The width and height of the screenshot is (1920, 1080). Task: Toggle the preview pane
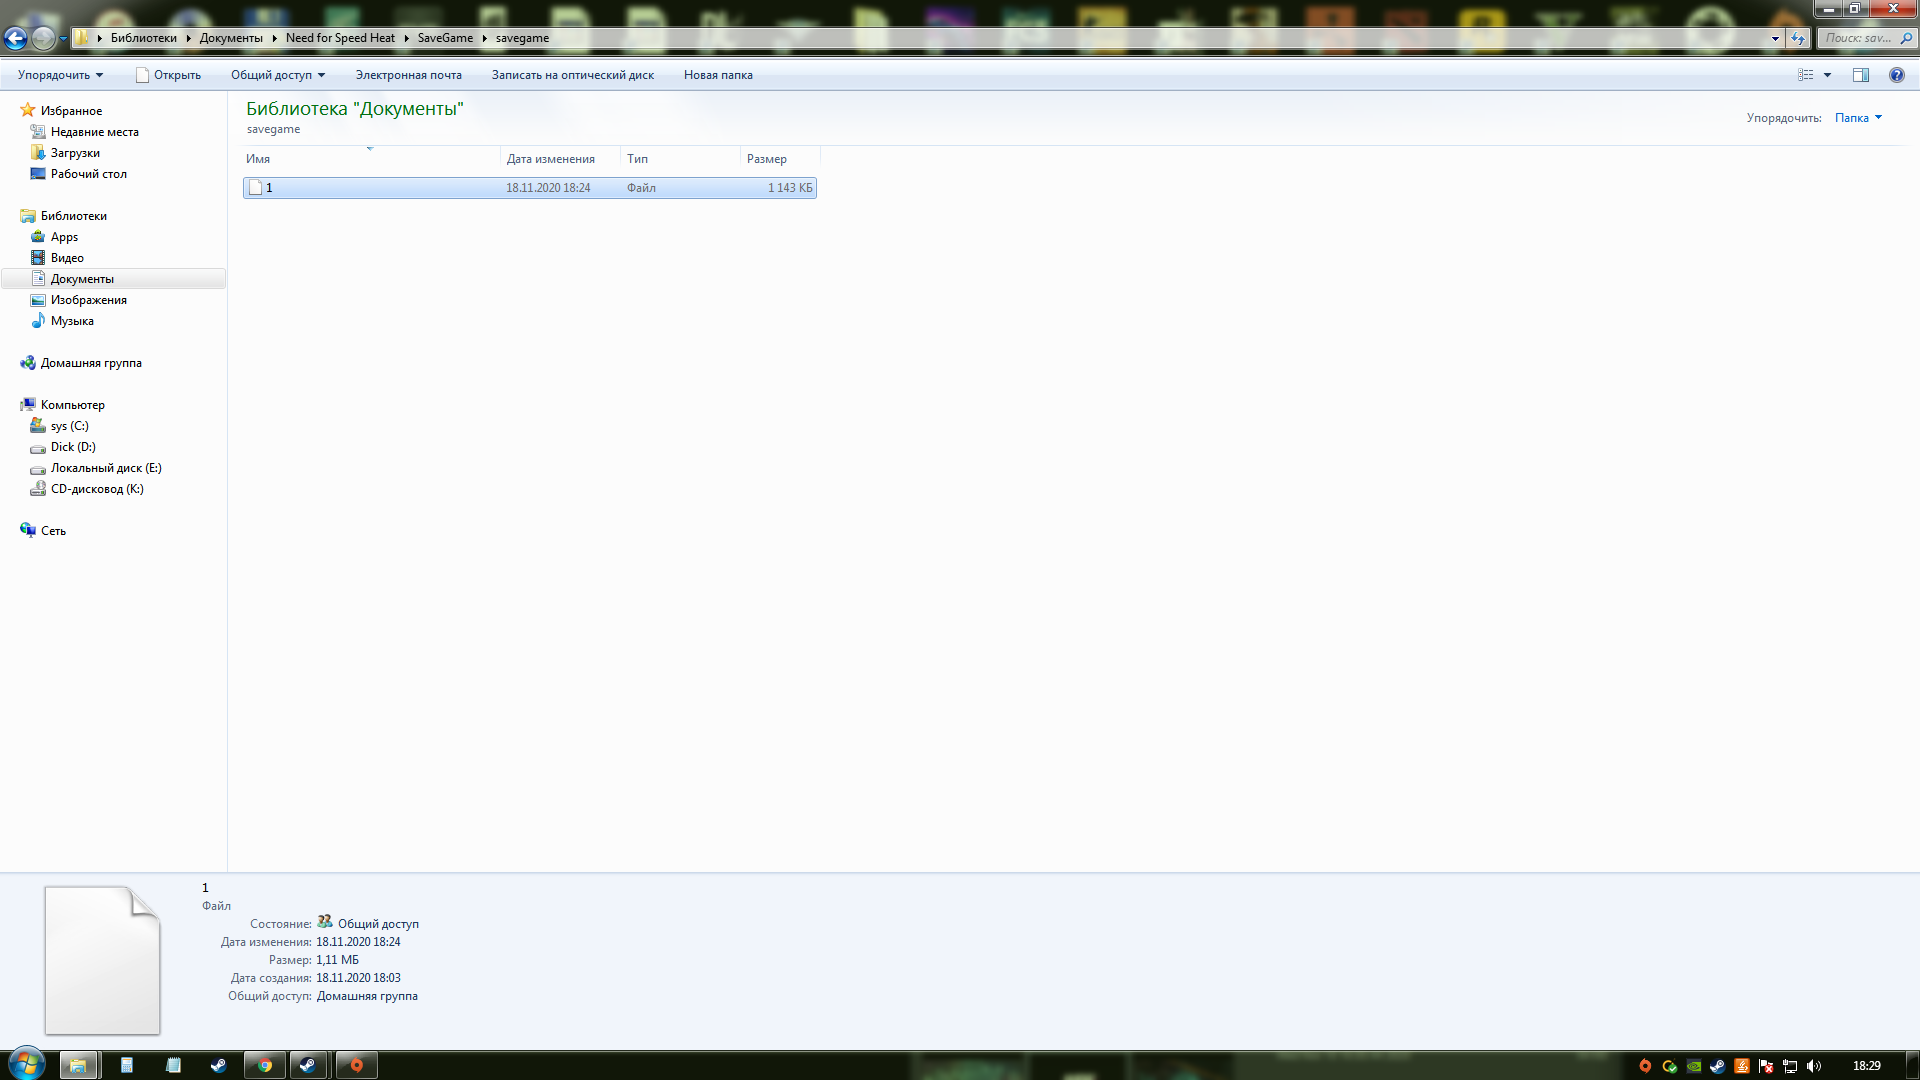(1860, 75)
